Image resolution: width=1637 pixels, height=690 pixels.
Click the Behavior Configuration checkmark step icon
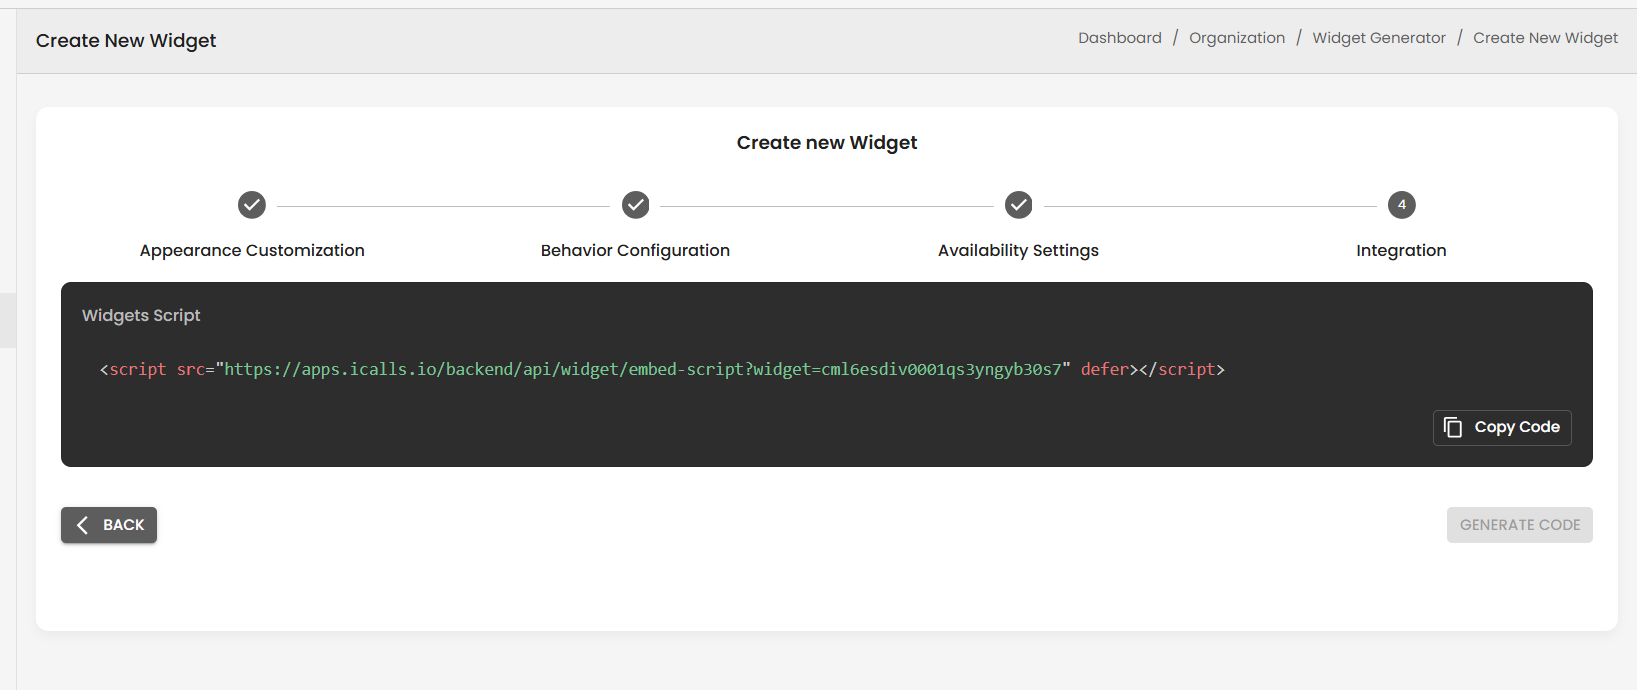[635, 205]
